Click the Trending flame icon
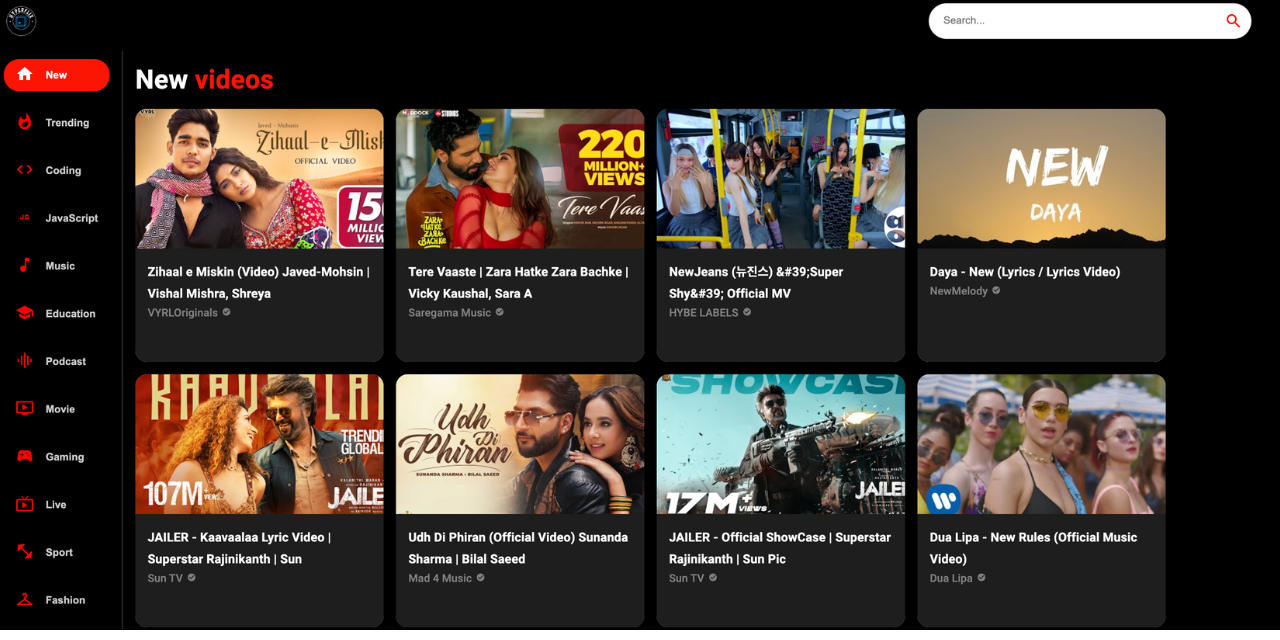 [25, 123]
